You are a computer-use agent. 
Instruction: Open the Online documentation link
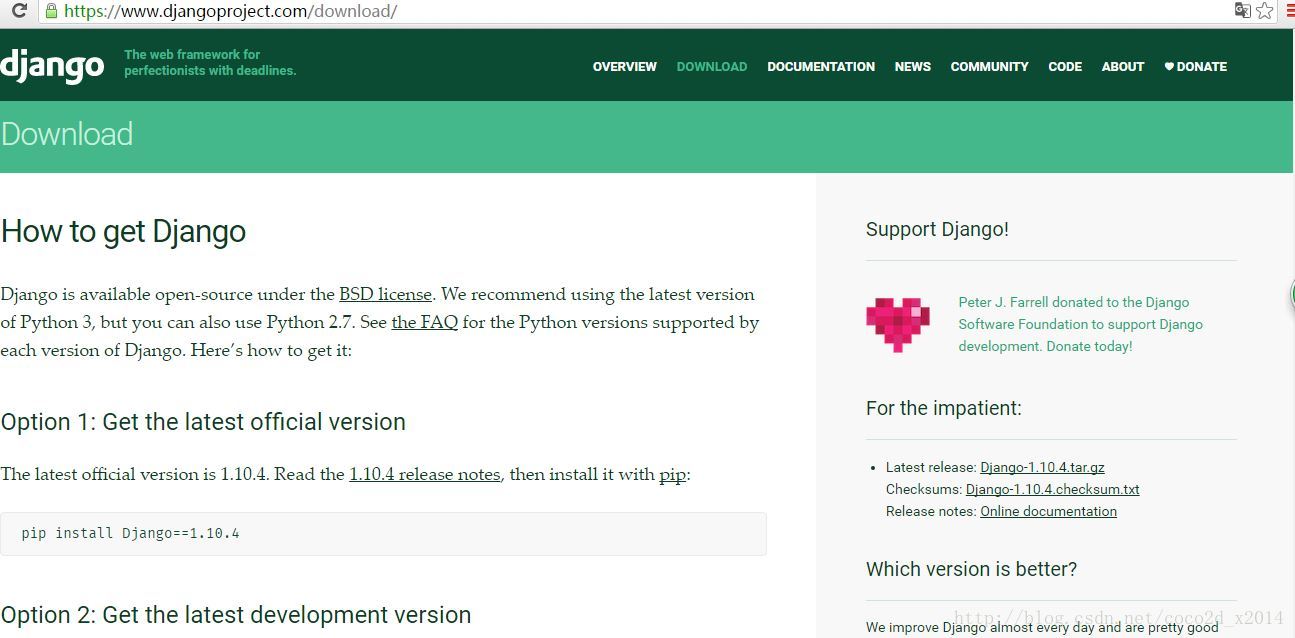pyautogui.click(x=1048, y=511)
